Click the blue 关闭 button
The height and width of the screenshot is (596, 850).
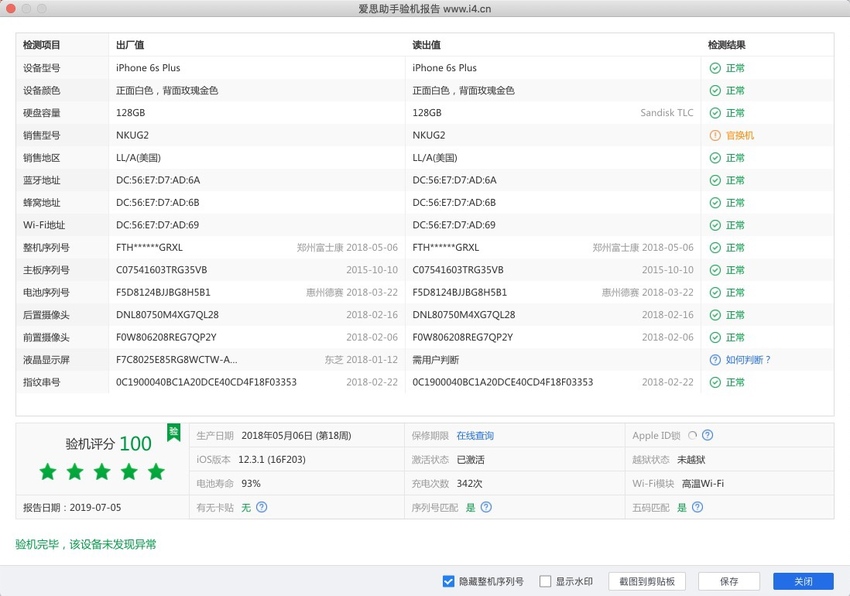click(803, 581)
